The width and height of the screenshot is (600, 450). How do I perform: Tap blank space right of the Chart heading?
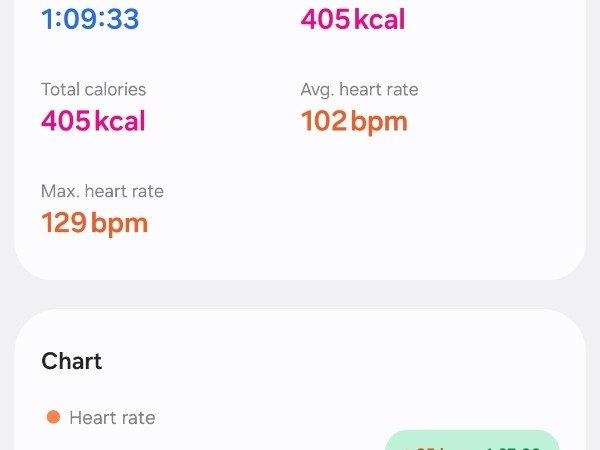click(x=350, y=361)
